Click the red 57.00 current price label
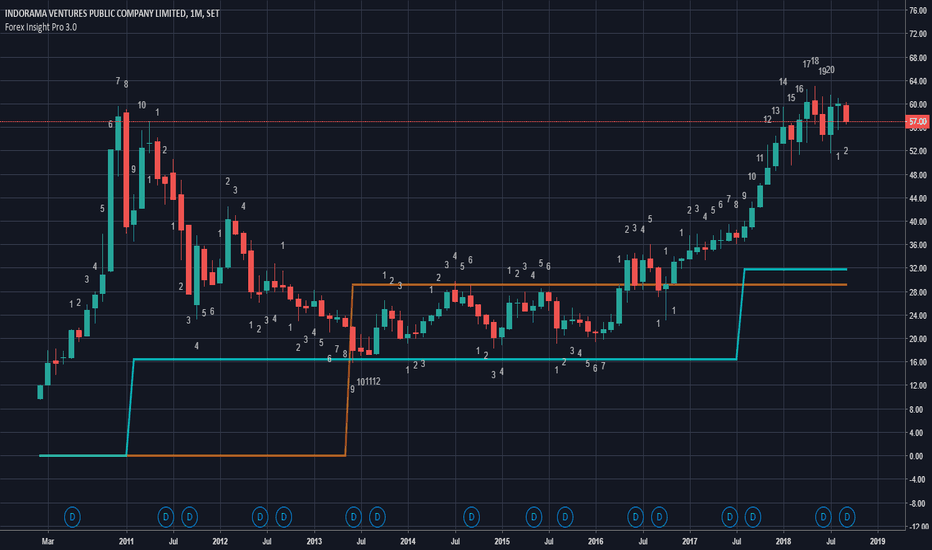The width and height of the screenshot is (932, 550). [x=917, y=121]
